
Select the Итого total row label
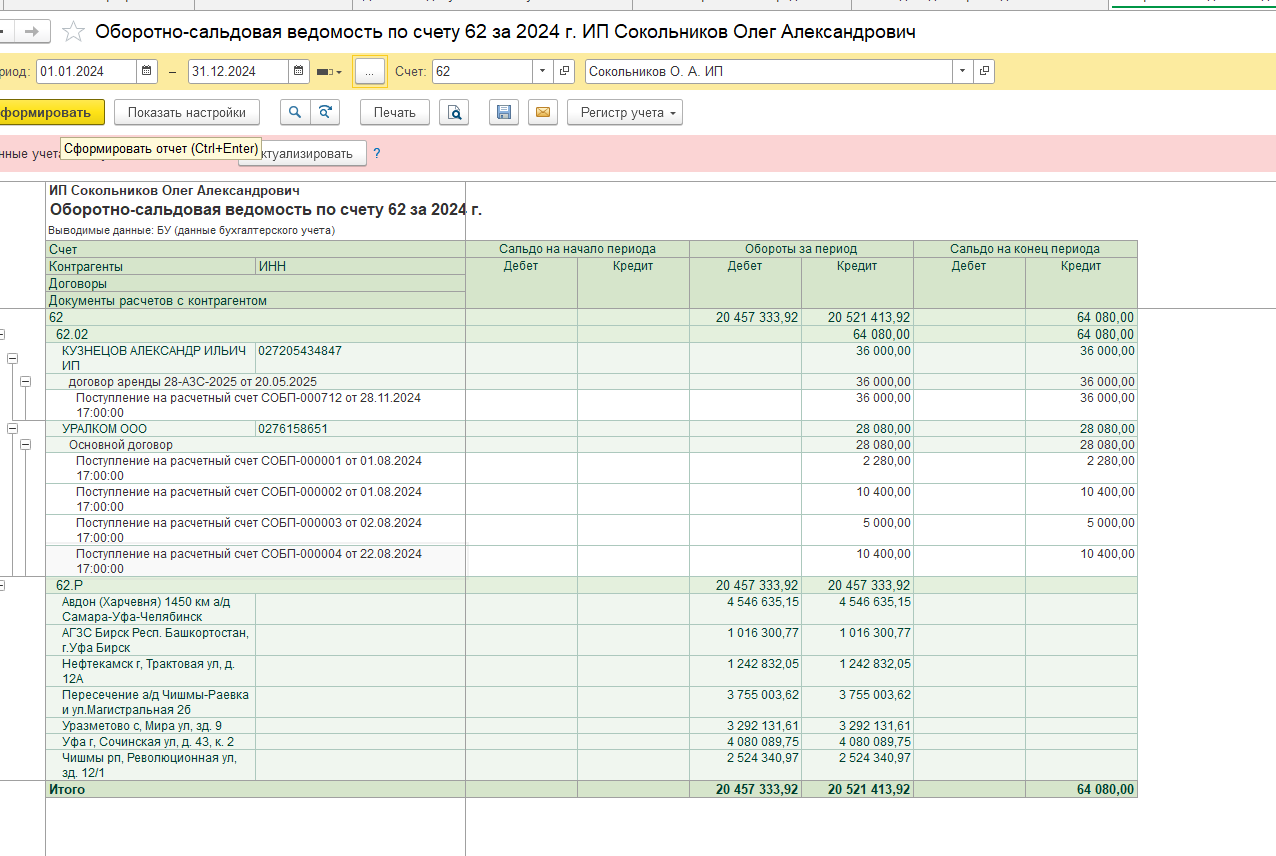click(67, 790)
